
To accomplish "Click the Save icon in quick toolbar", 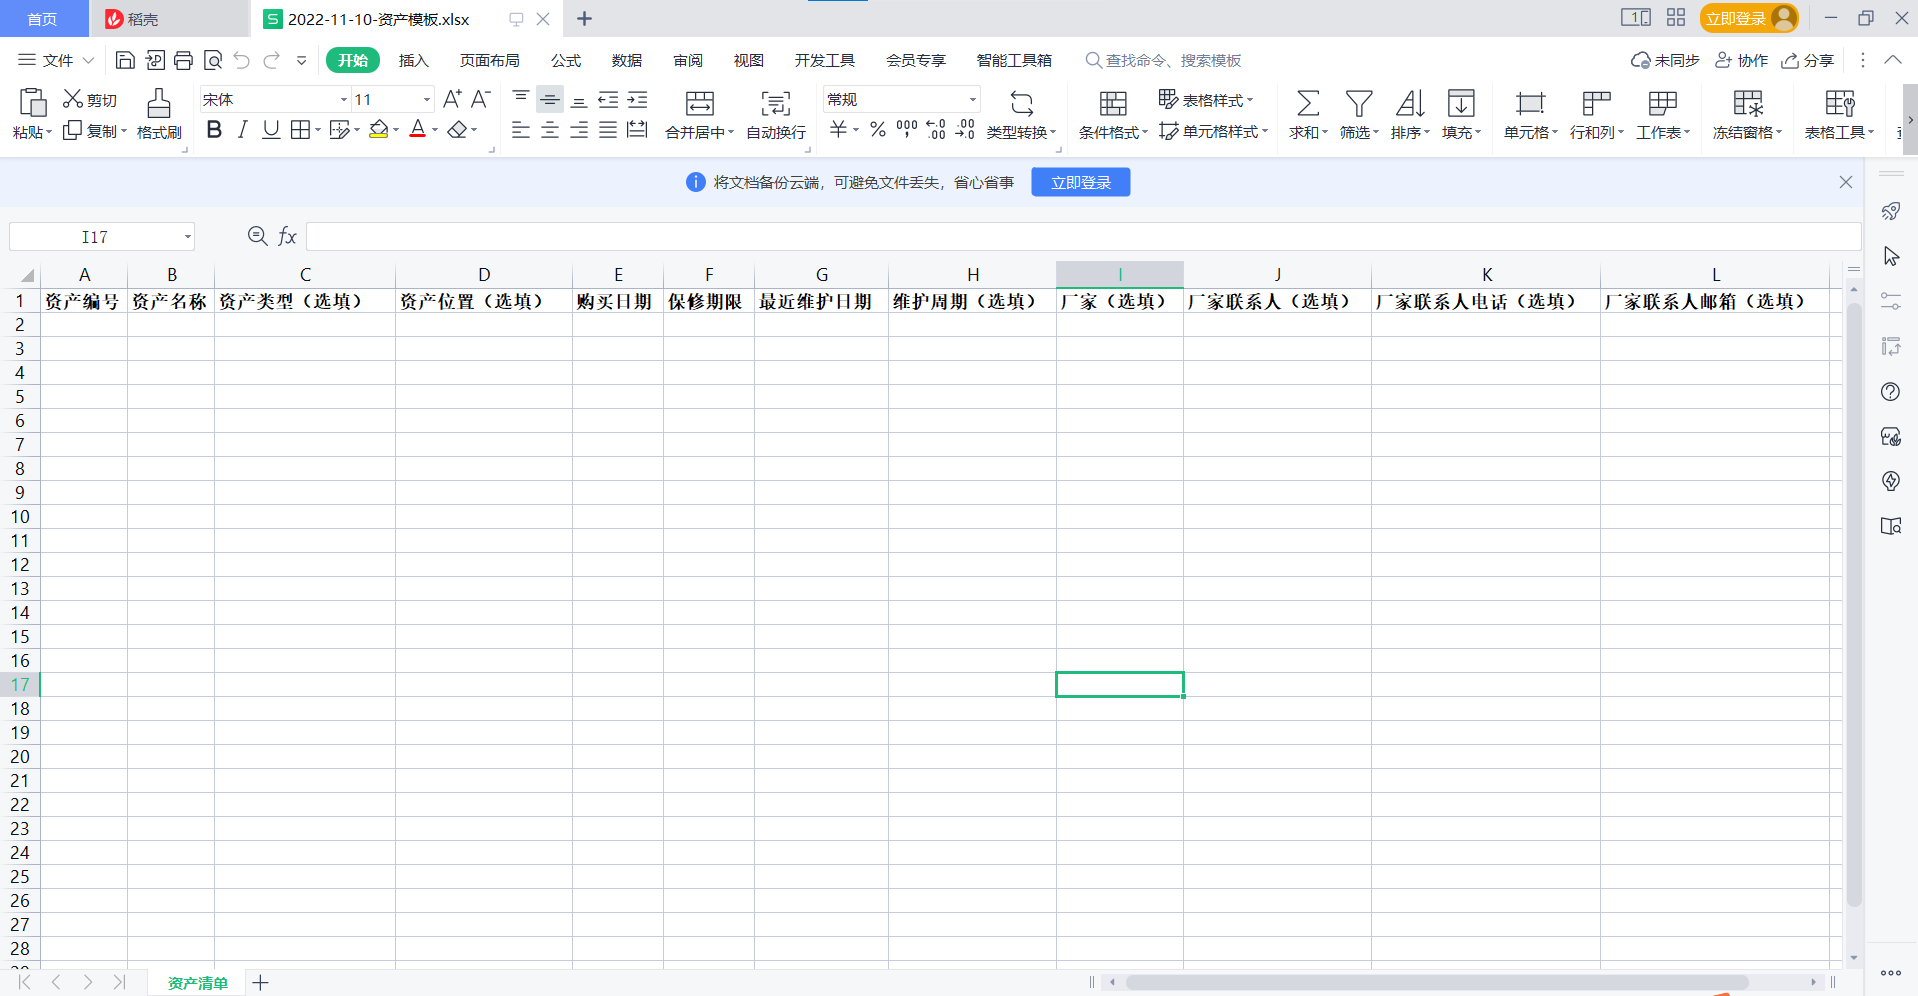I will click(125, 60).
